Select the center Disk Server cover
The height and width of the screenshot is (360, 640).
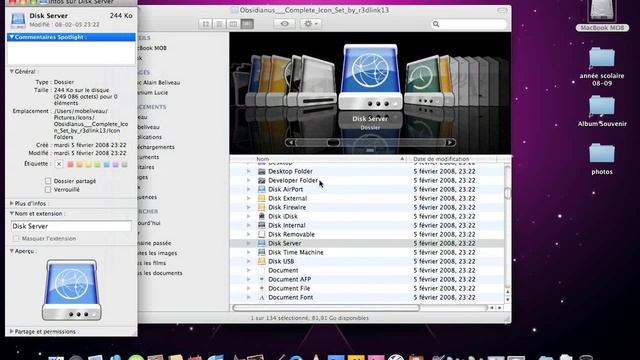[371, 77]
